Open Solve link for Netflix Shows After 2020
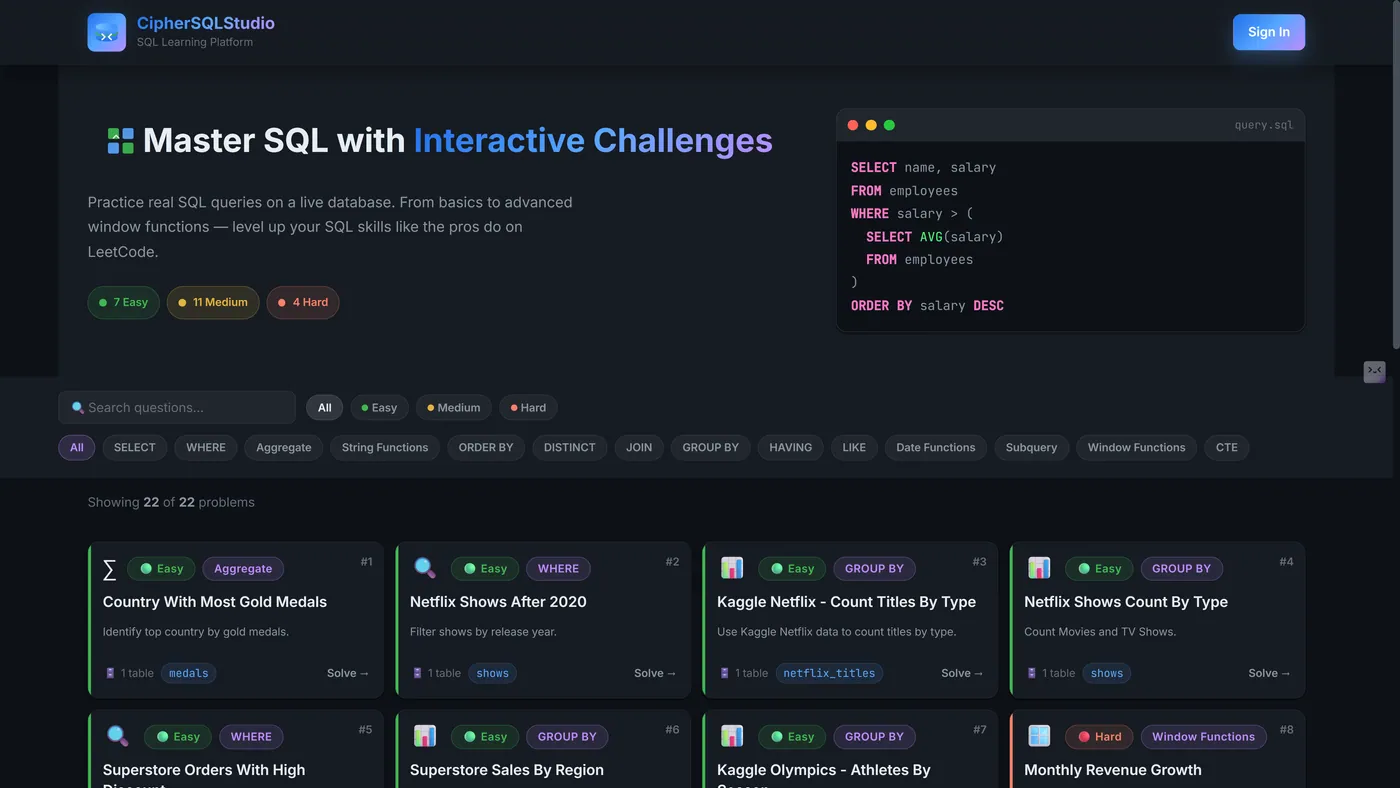 [x=655, y=673]
